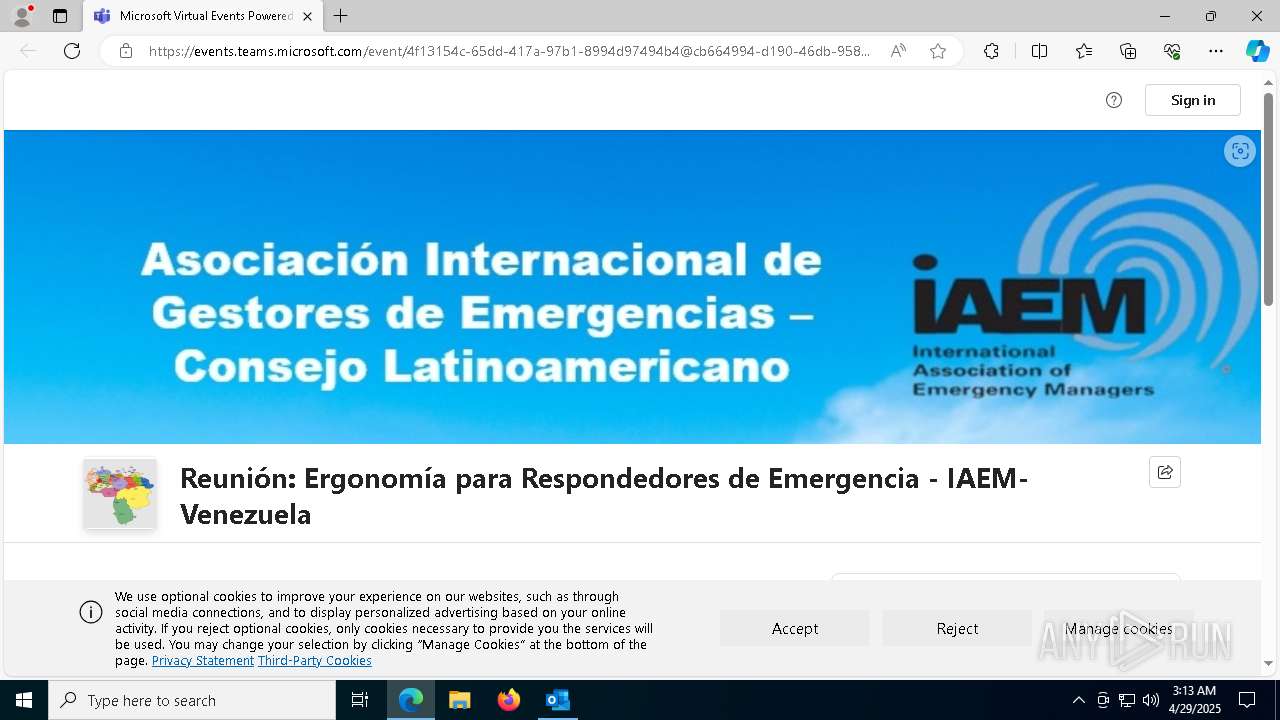Image resolution: width=1280 pixels, height=720 pixels.
Task: Open the volume control icon
Action: [x=1151, y=700]
